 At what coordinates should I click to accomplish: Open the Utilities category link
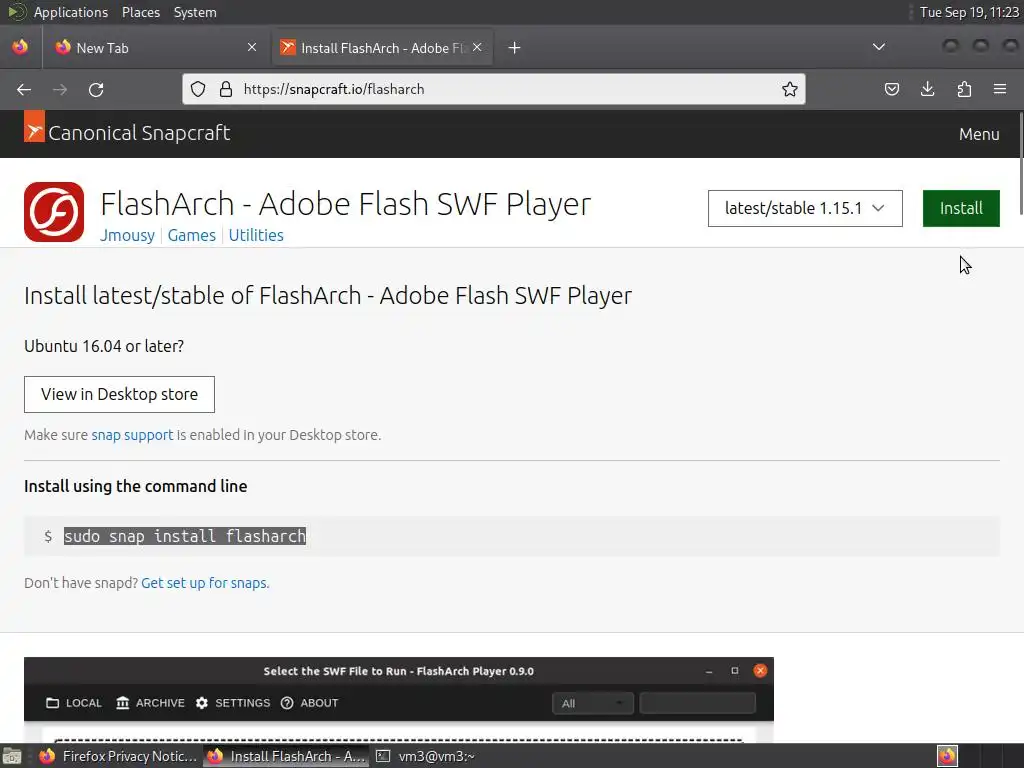[256, 235]
